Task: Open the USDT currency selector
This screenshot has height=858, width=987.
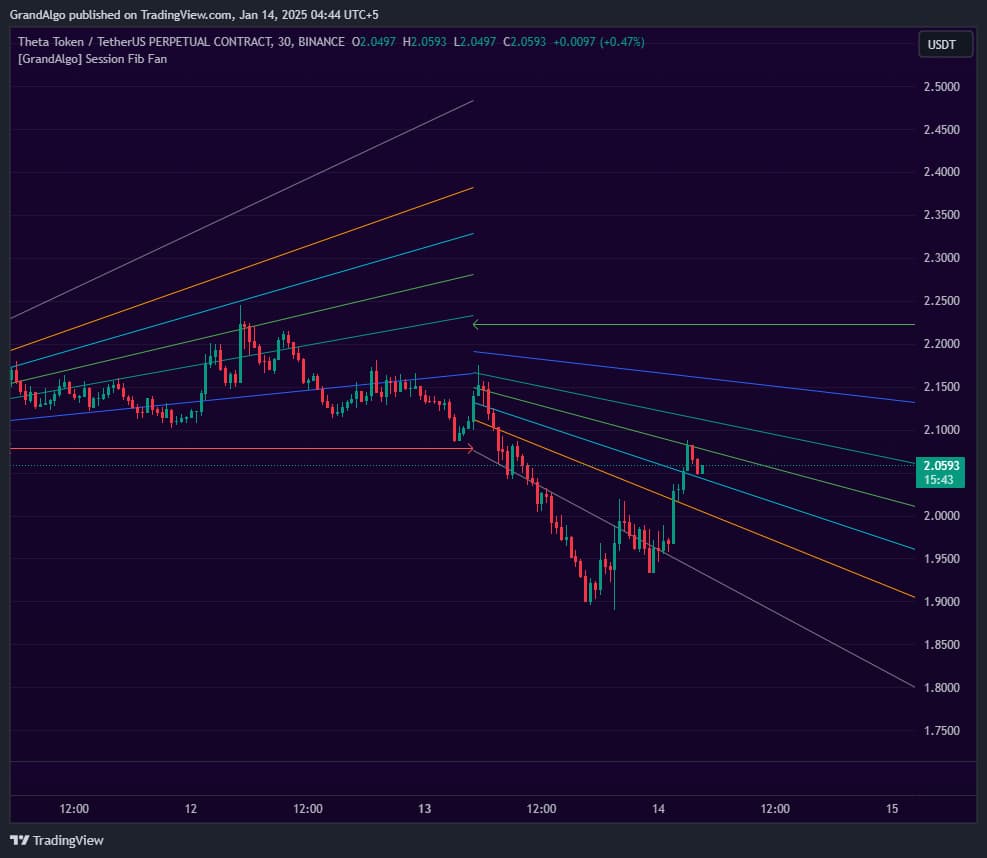Action: coord(944,44)
